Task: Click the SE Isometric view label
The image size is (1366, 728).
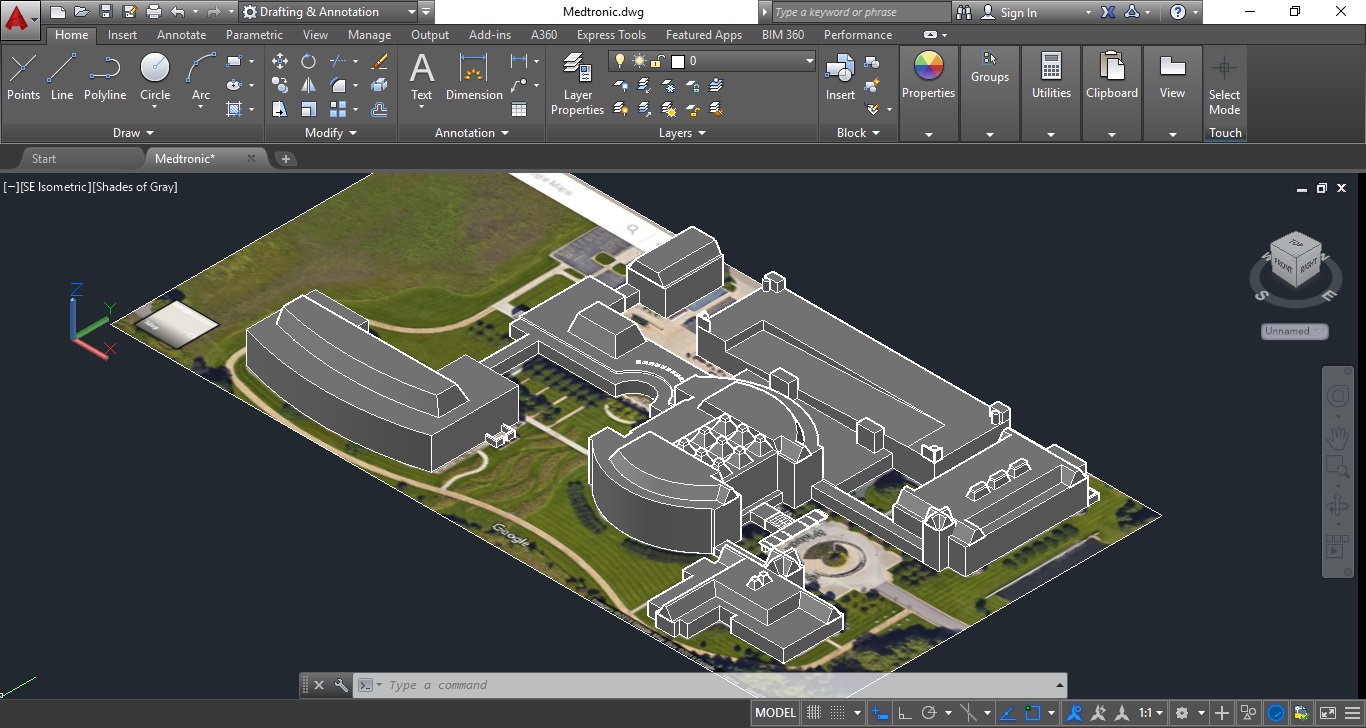Action: 56,187
